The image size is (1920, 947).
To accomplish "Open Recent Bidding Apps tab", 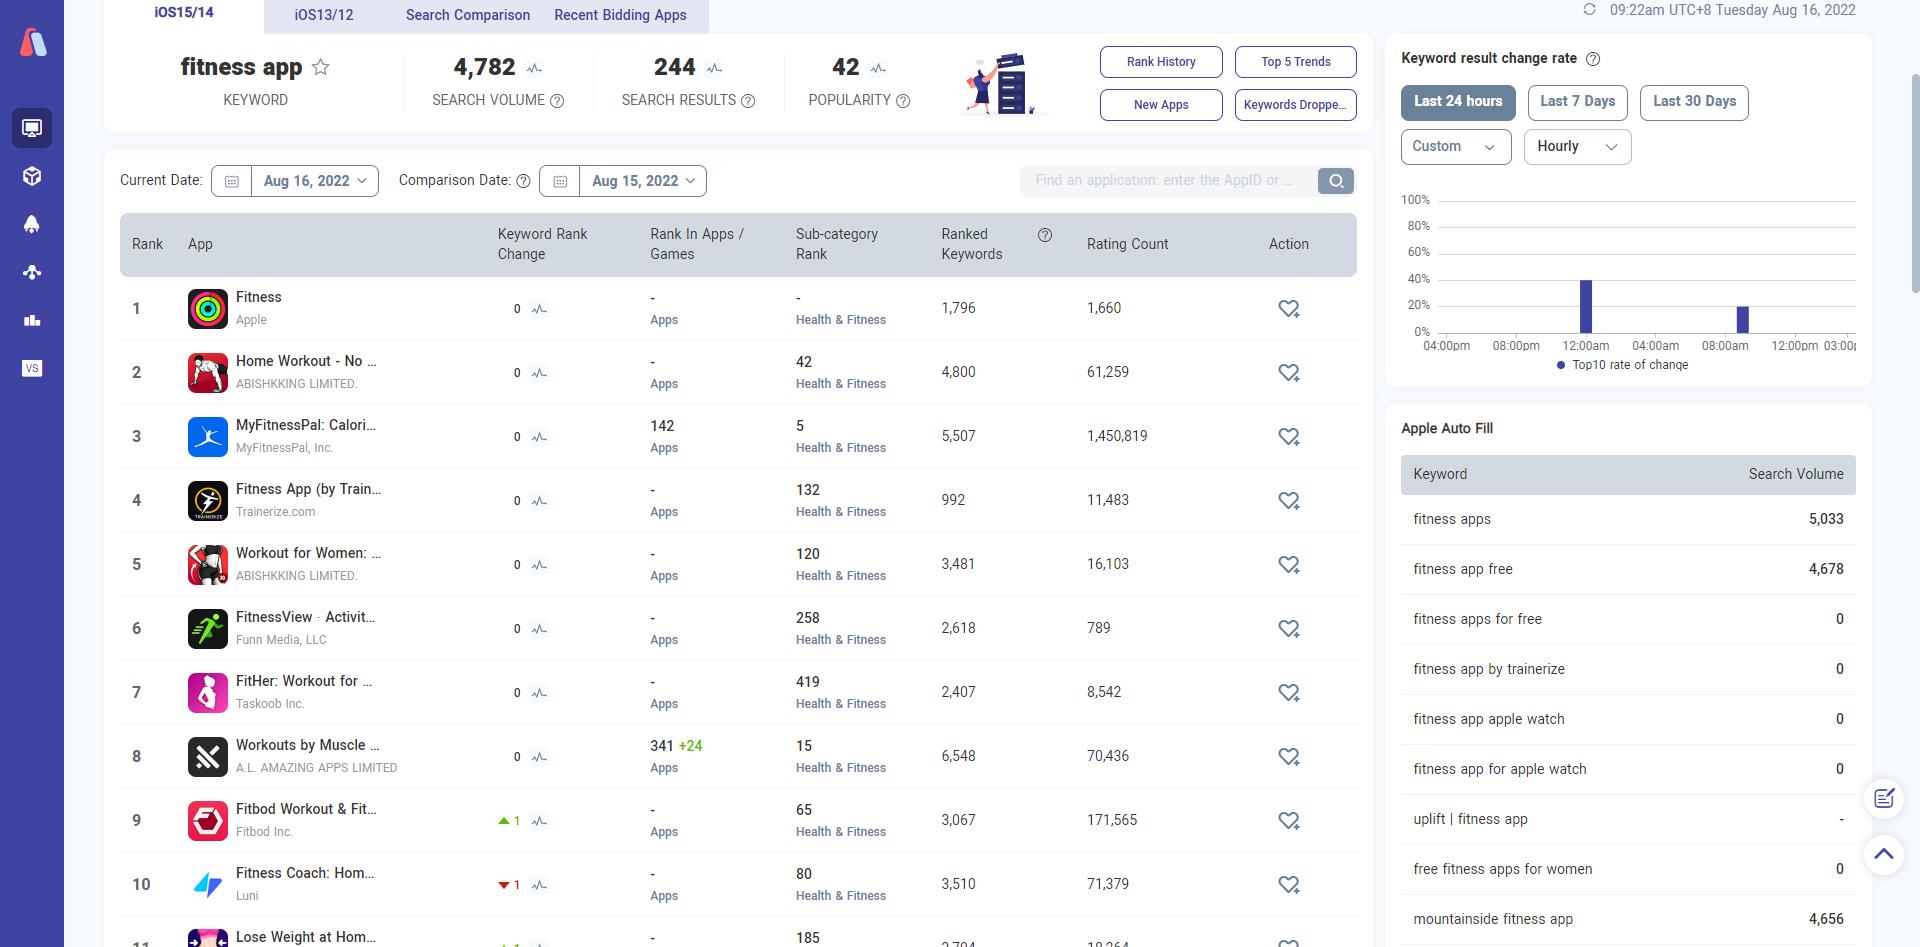I will click(620, 15).
